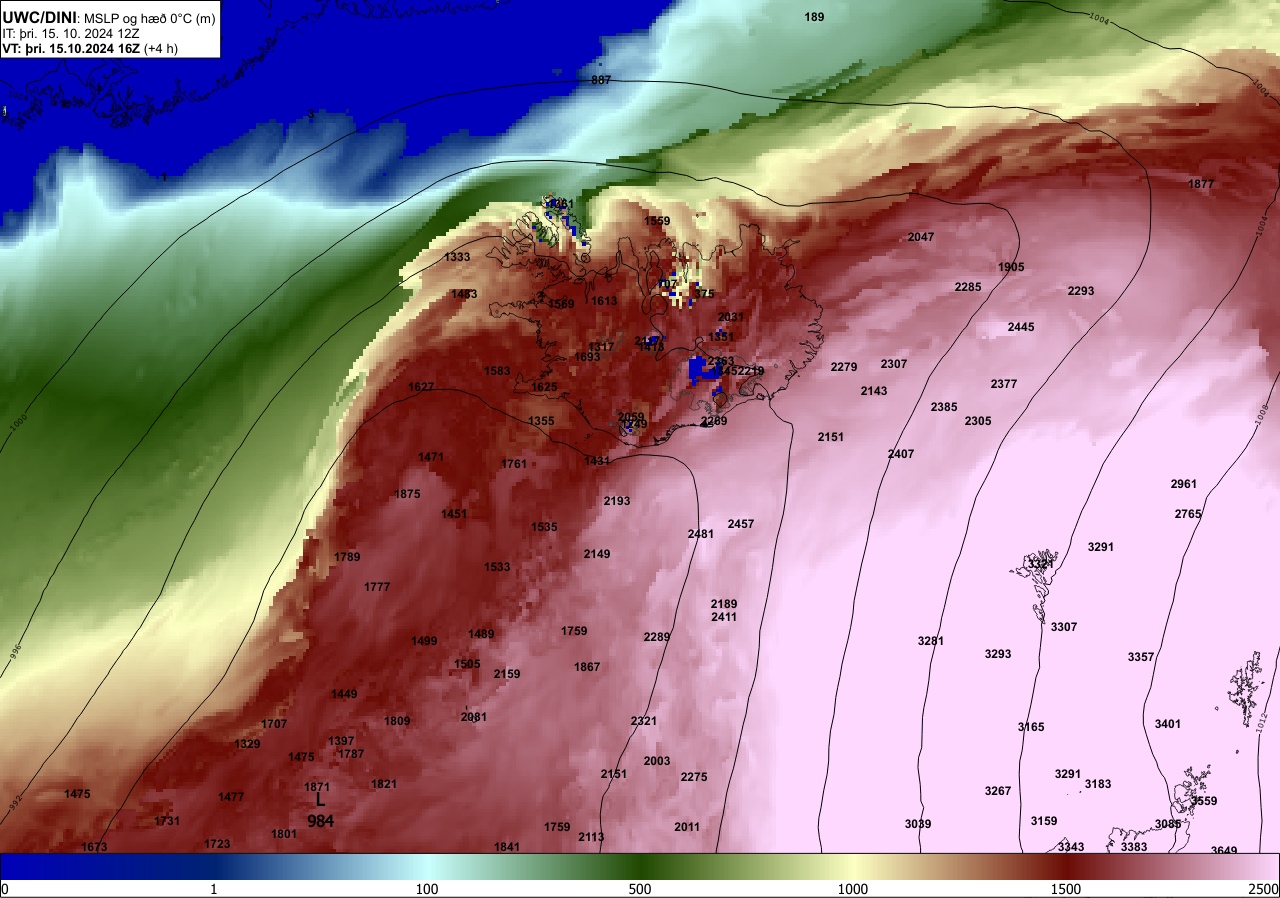
Task: Click the 1867 height value
Action: pos(587,667)
